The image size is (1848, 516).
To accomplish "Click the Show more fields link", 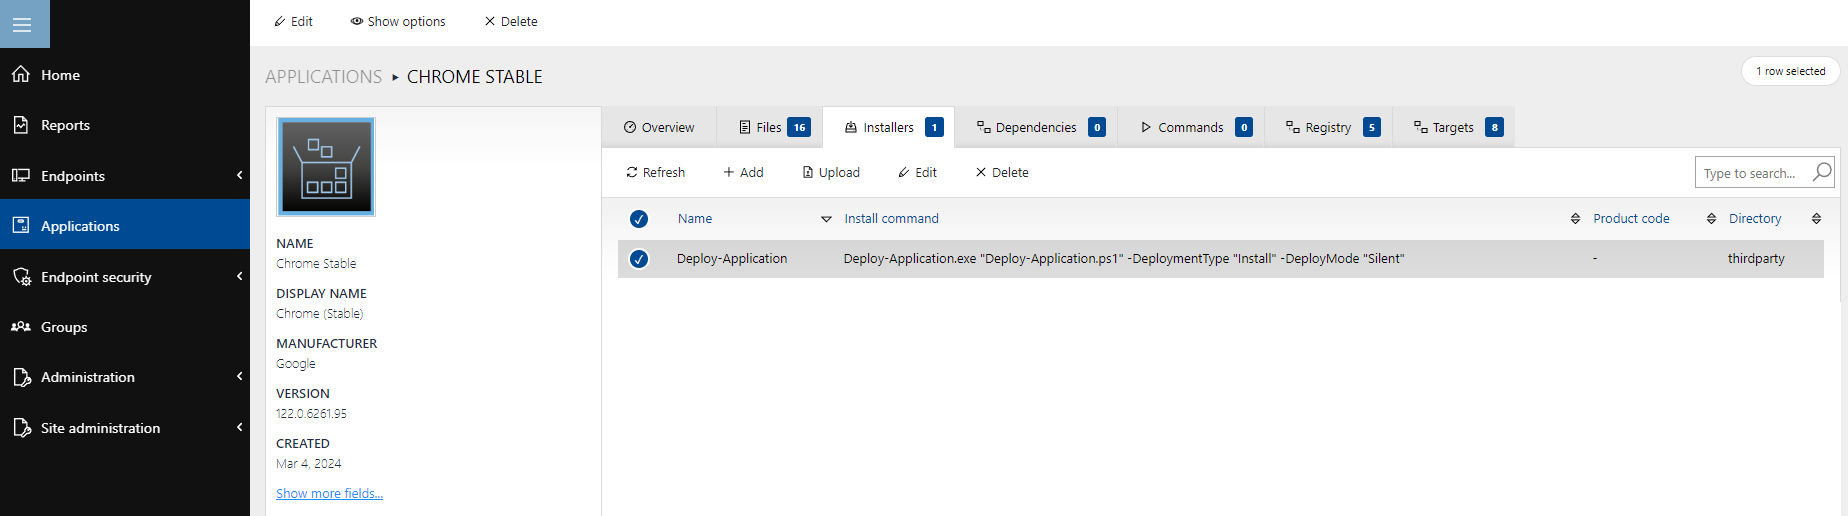I will (329, 493).
